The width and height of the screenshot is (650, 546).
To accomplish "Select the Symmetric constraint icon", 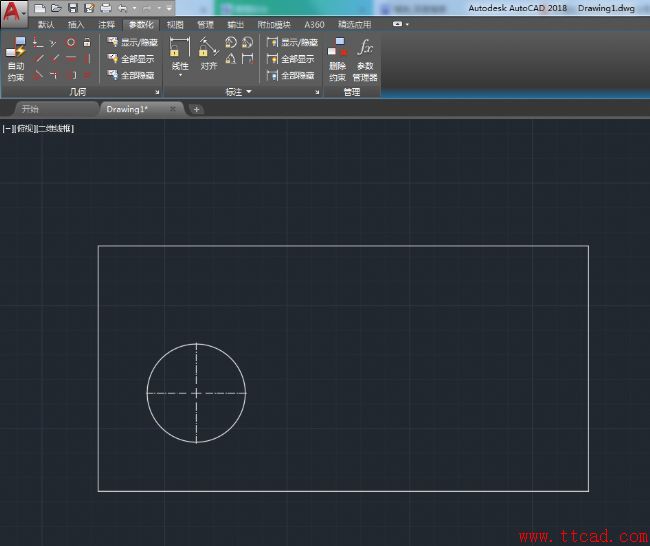I will coord(71,75).
